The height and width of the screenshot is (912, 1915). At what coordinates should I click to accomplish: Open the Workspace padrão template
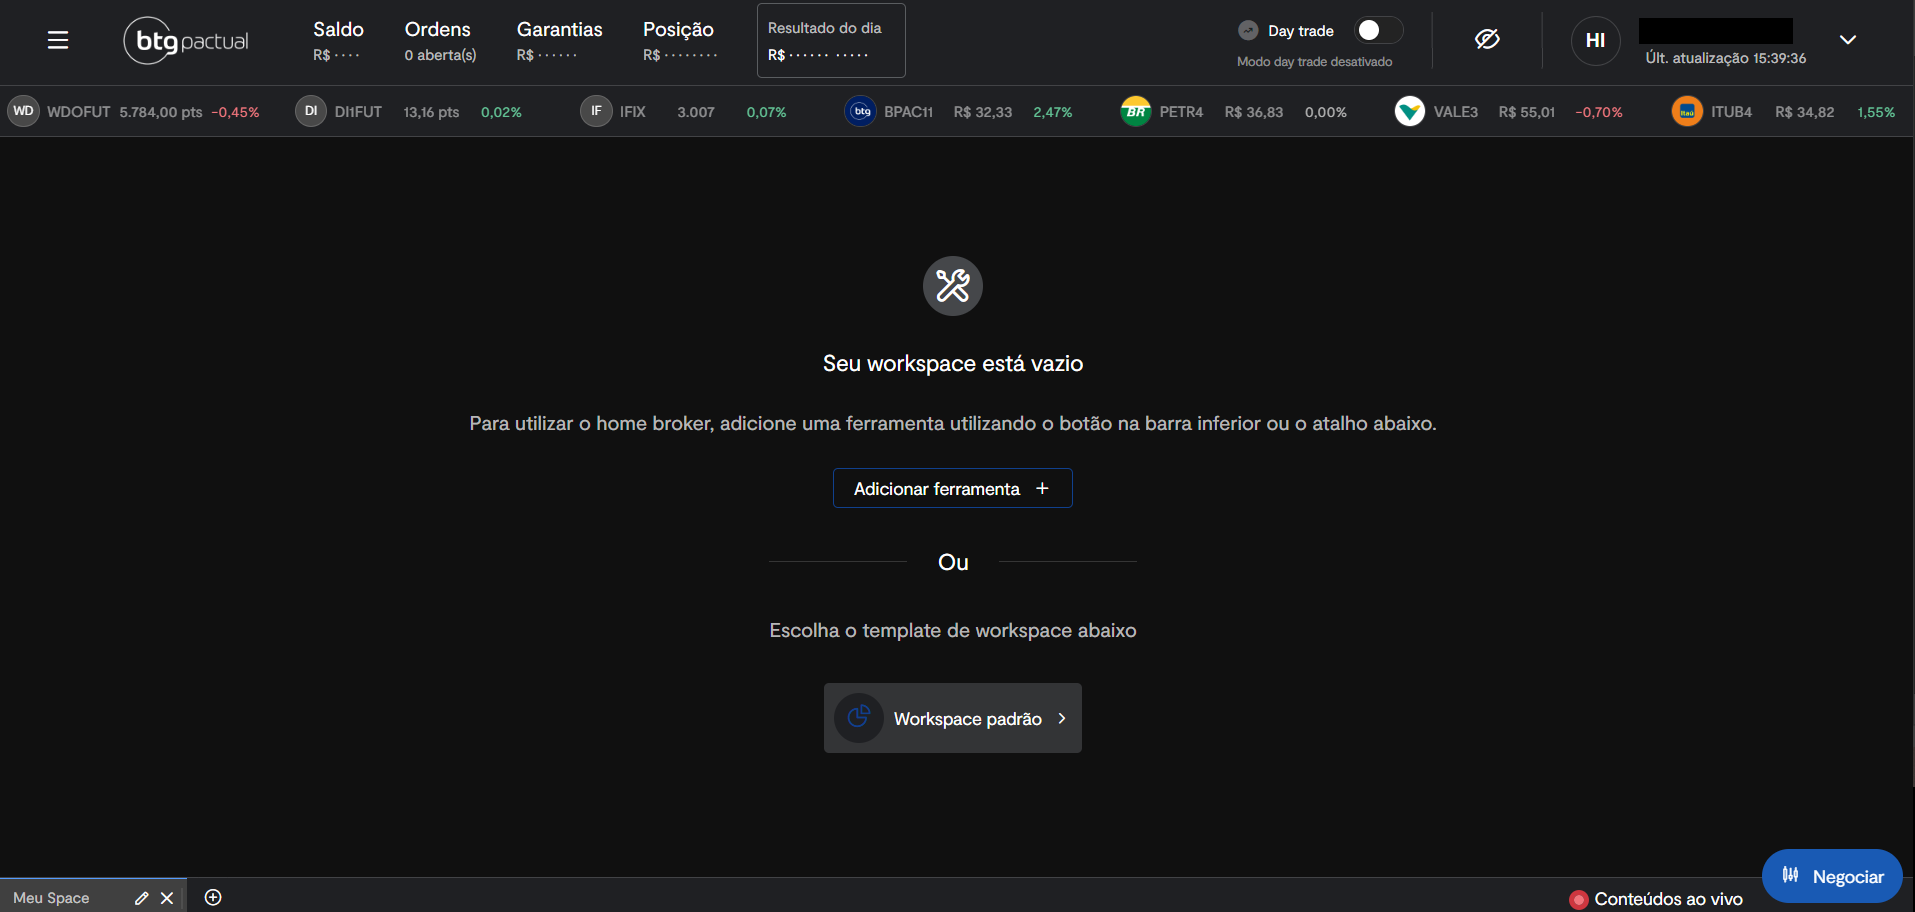pos(952,718)
